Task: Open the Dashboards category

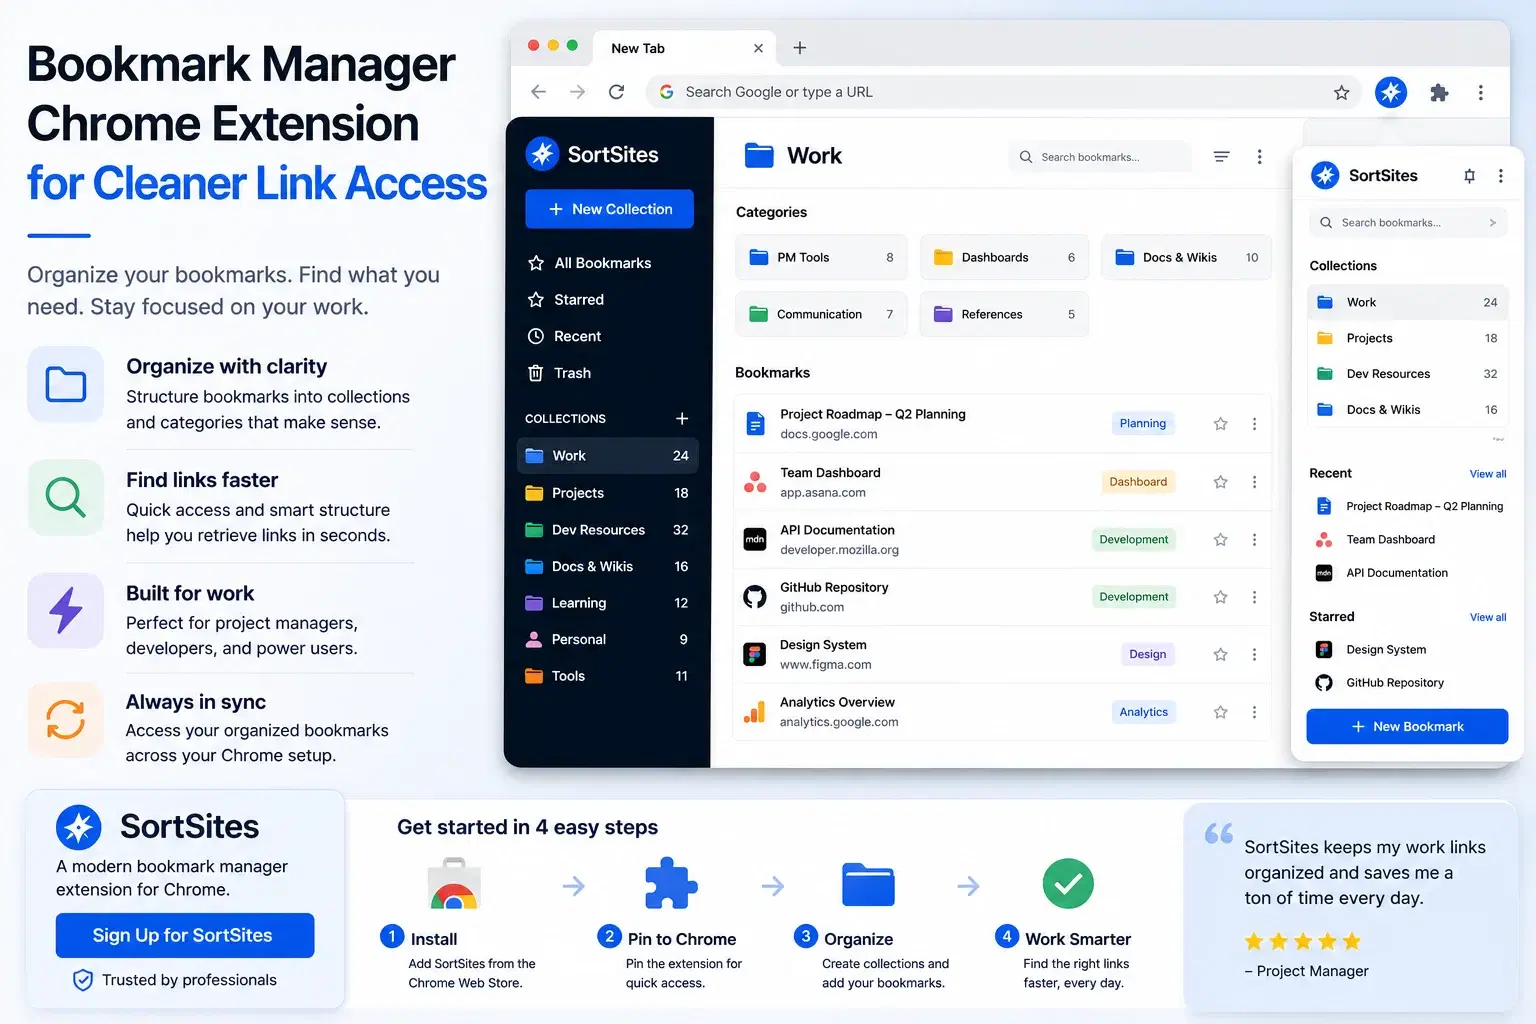Action: point(1004,257)
